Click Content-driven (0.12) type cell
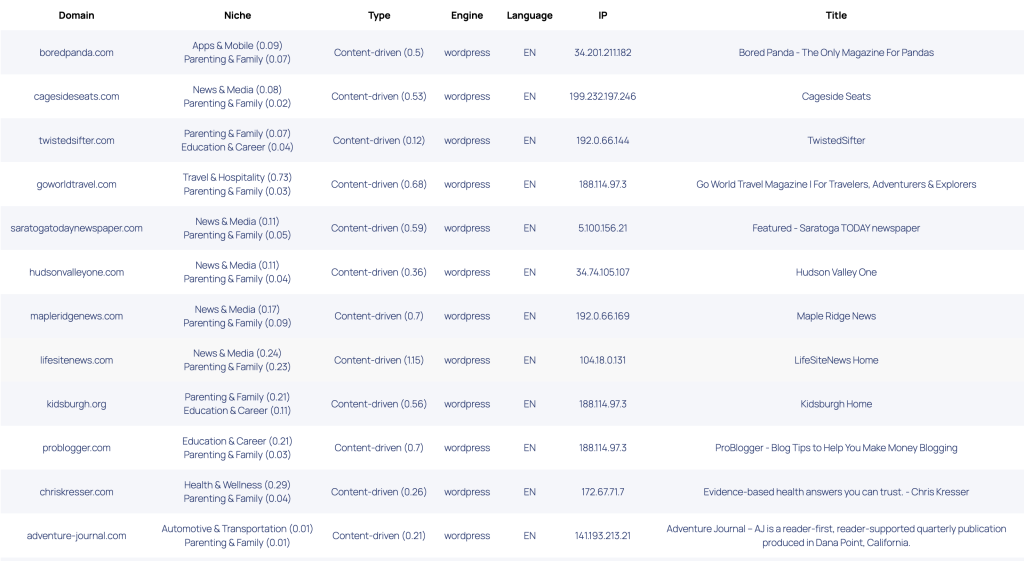Image resolution: width=1024 pixels, height=561 pixels. [x=379, y=140]
